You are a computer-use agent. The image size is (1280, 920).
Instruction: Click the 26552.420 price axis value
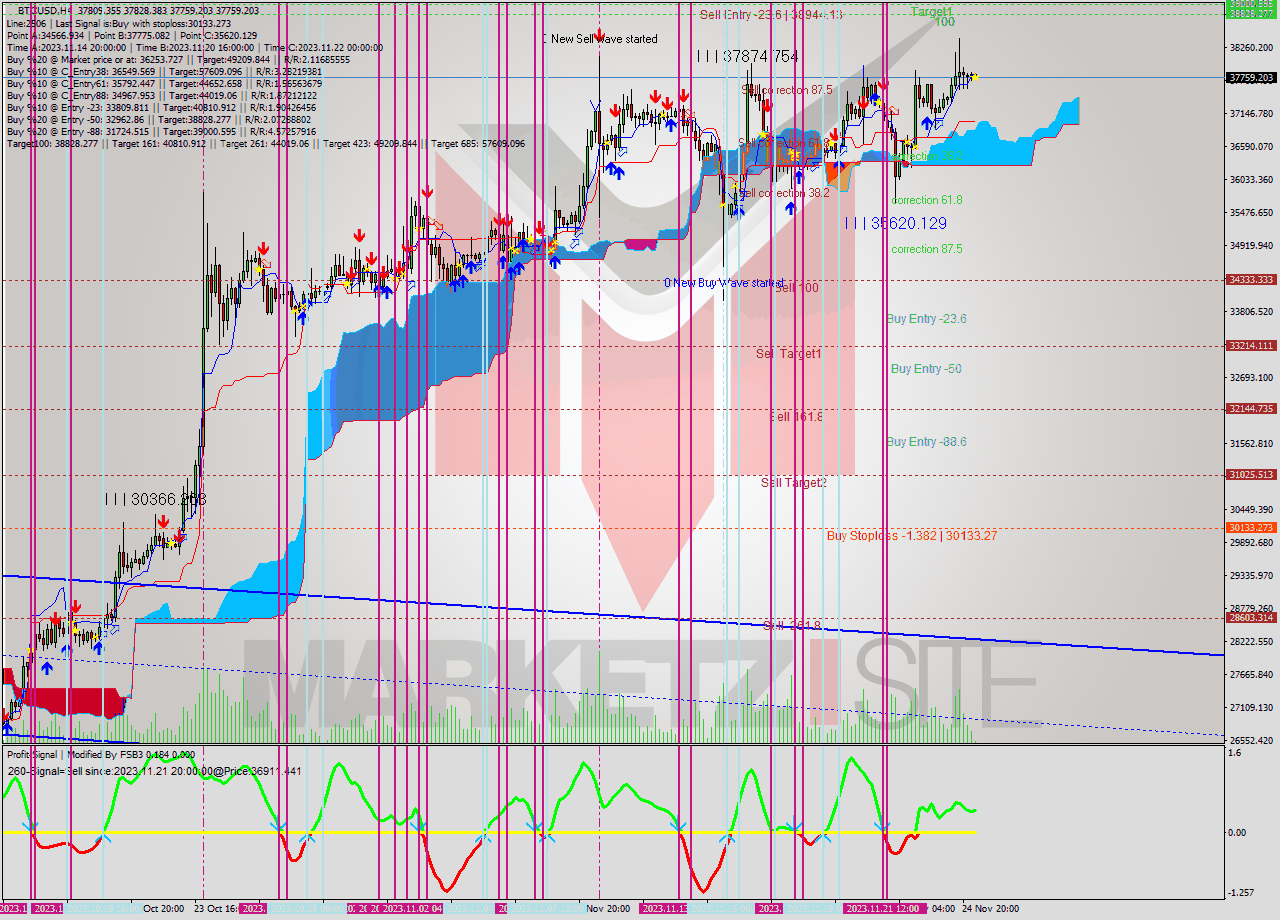click(x=1251, y=740)
